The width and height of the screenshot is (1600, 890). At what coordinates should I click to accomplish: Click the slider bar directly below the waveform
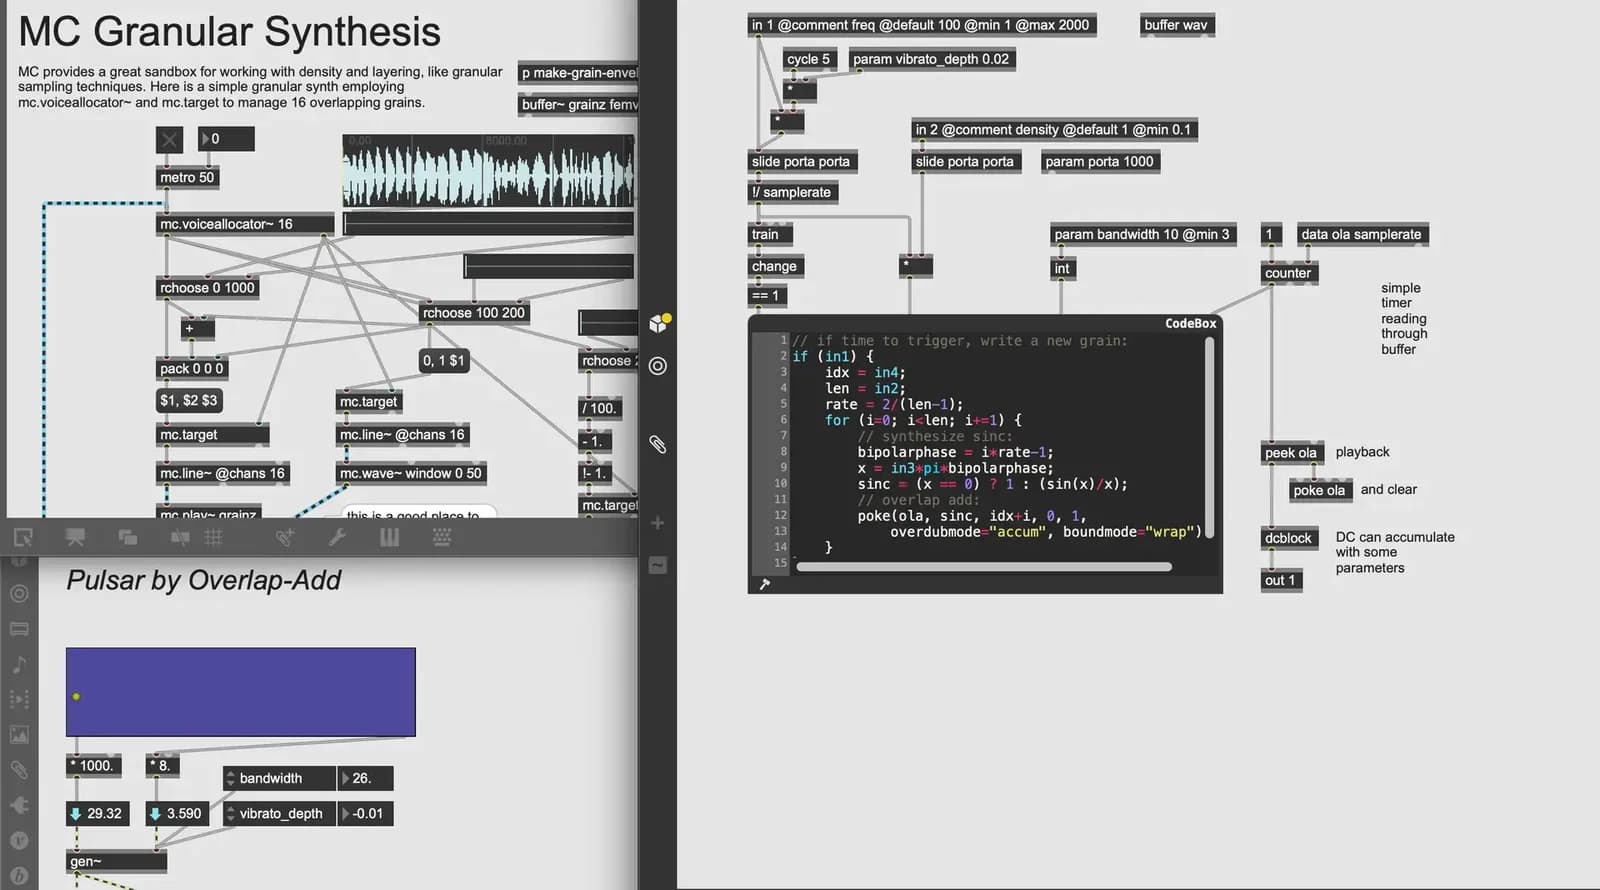[488, 223]
